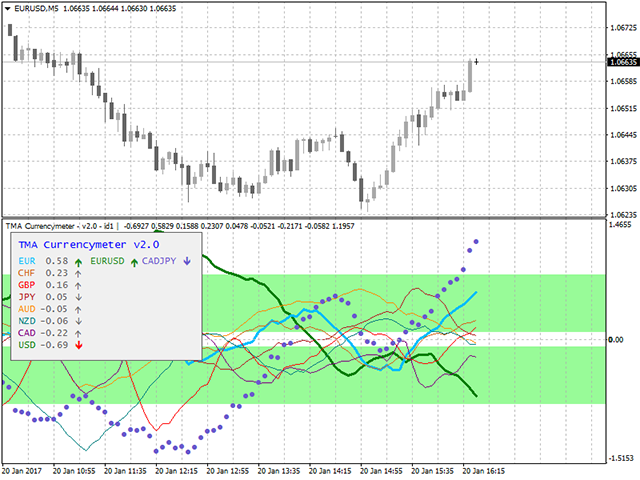Click the GBP currency label
640x480 pixels.
(27, 285)
